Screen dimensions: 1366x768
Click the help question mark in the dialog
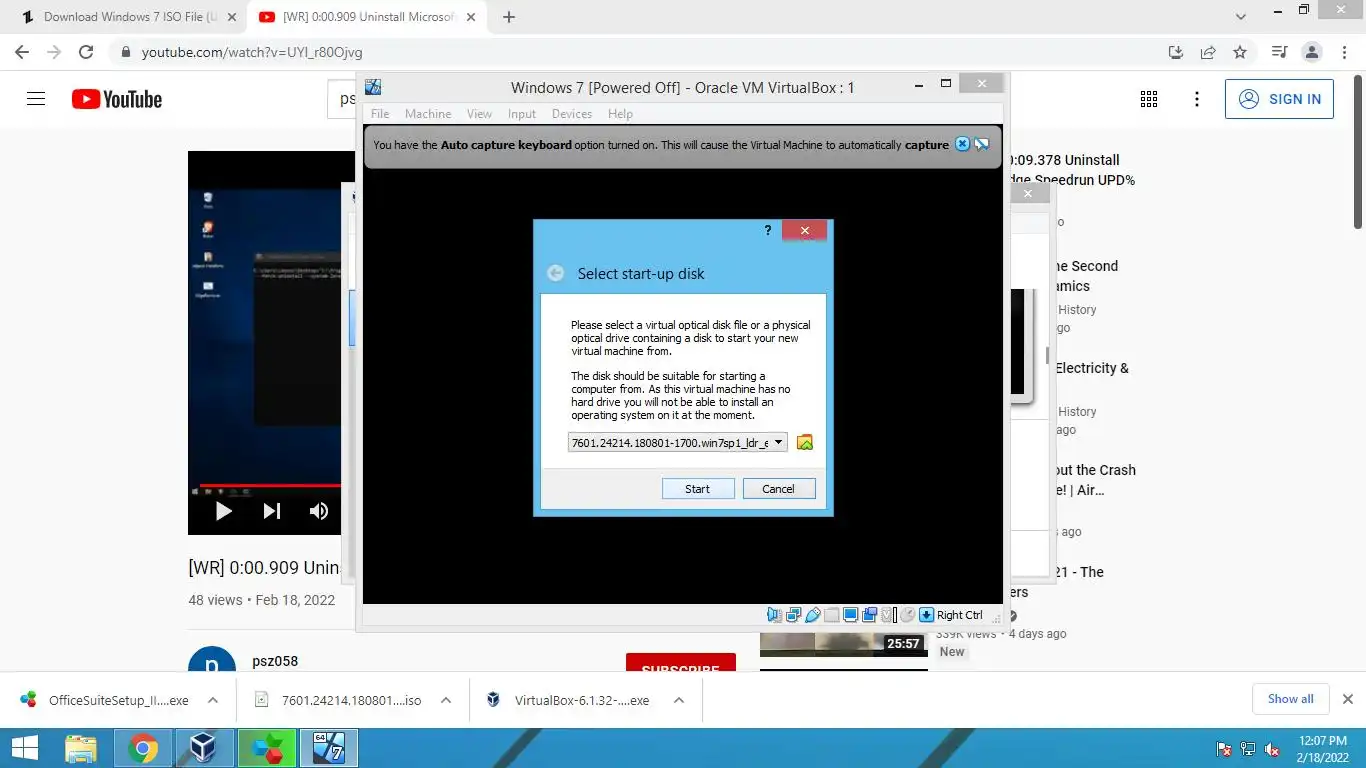coord(768,230)
